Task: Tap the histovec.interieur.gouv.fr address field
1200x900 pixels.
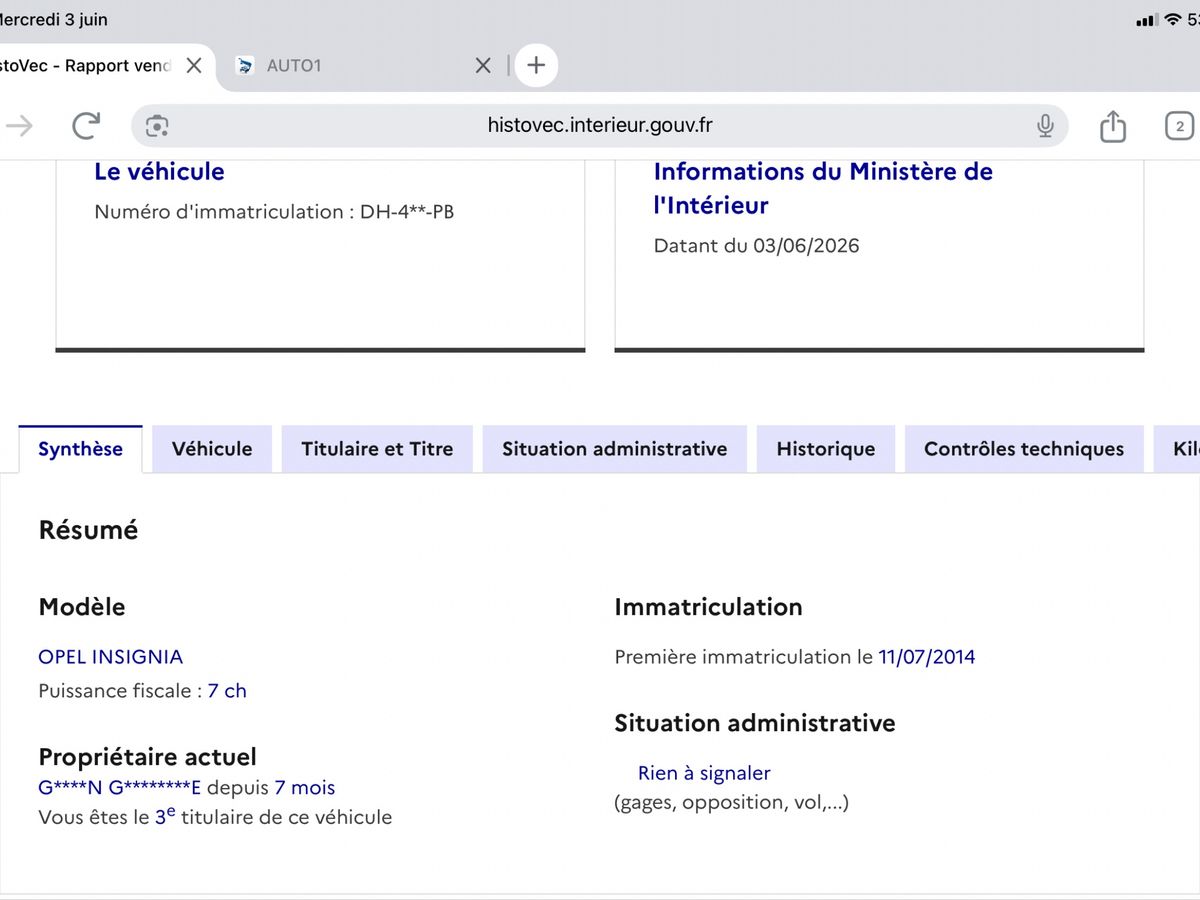Action: coord(600,125)
